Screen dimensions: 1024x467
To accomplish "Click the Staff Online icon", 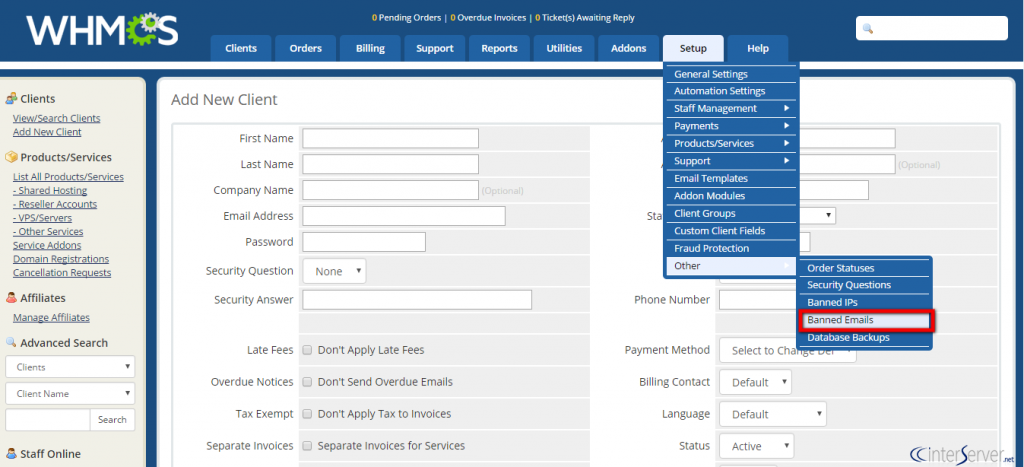I will pyautogui.click(x=11, y=454).
